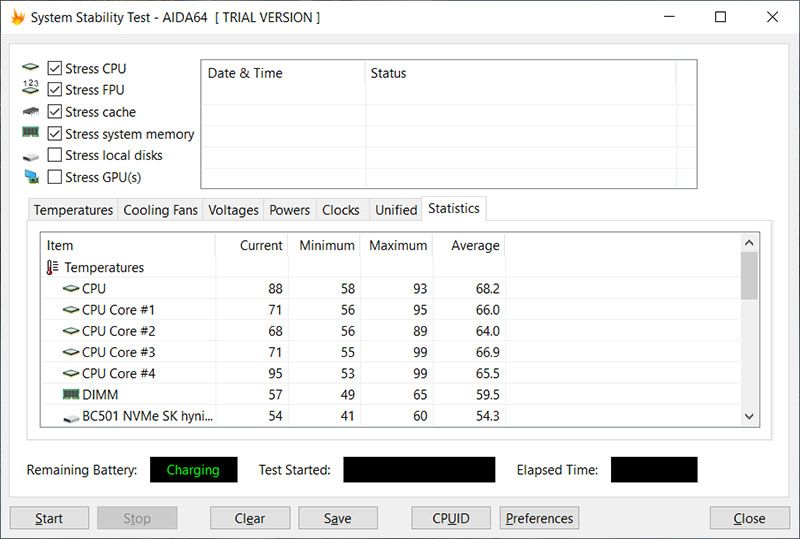Switch to the Temperatures tab
This screenshot has width=800, height=539.
click(x=73, y=210)
